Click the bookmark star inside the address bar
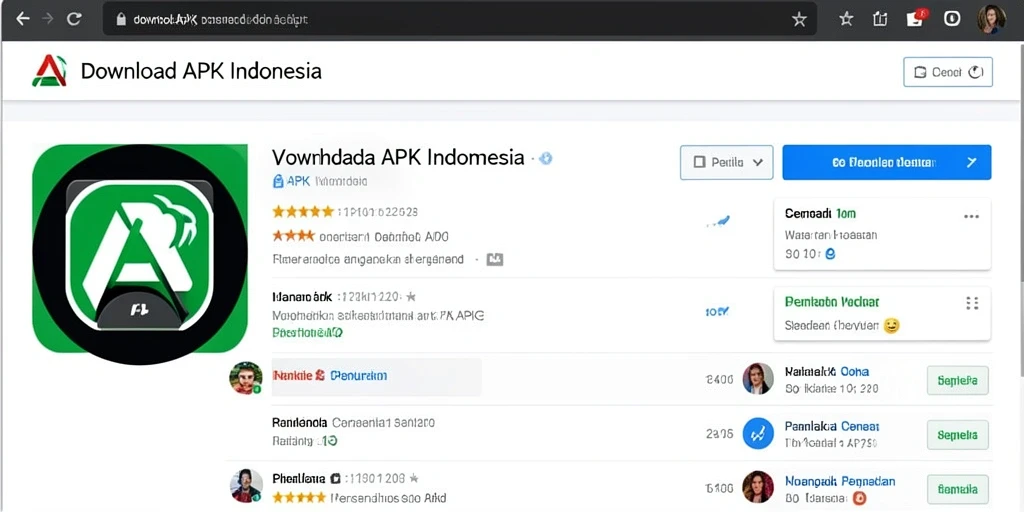The height and width of the screenshot is (512, 1024). (x=799, y=20)
